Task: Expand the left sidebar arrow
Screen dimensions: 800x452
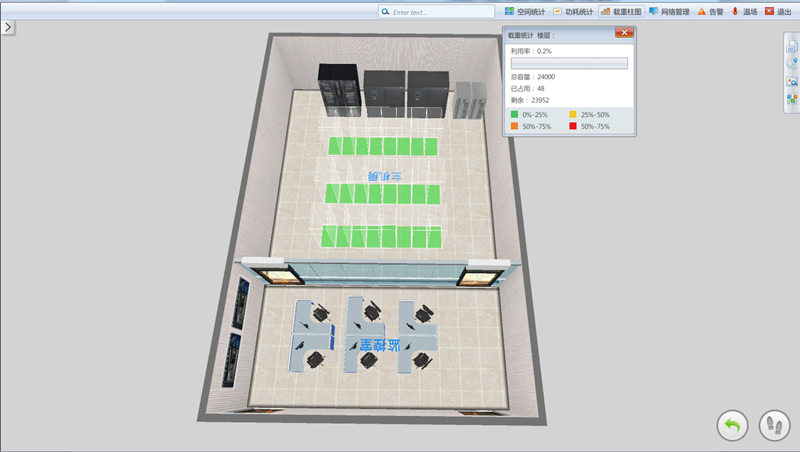Action: (7, 27)
